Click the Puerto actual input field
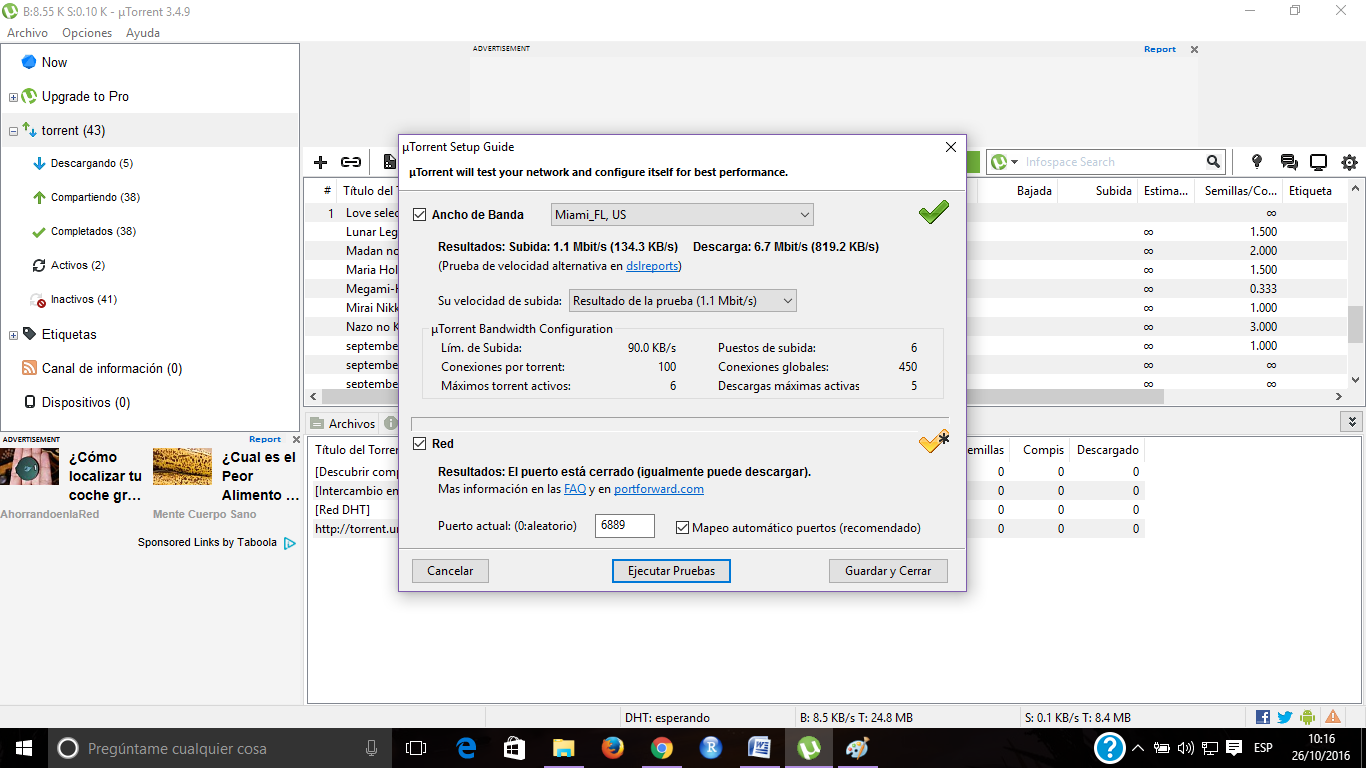 coord(625,526)
